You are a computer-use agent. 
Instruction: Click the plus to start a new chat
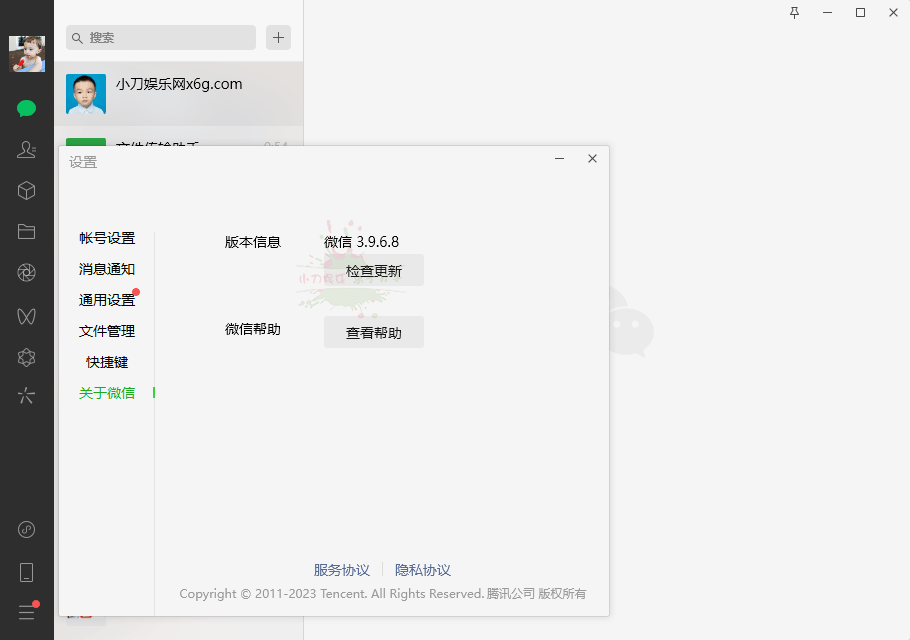coord(278,37)
